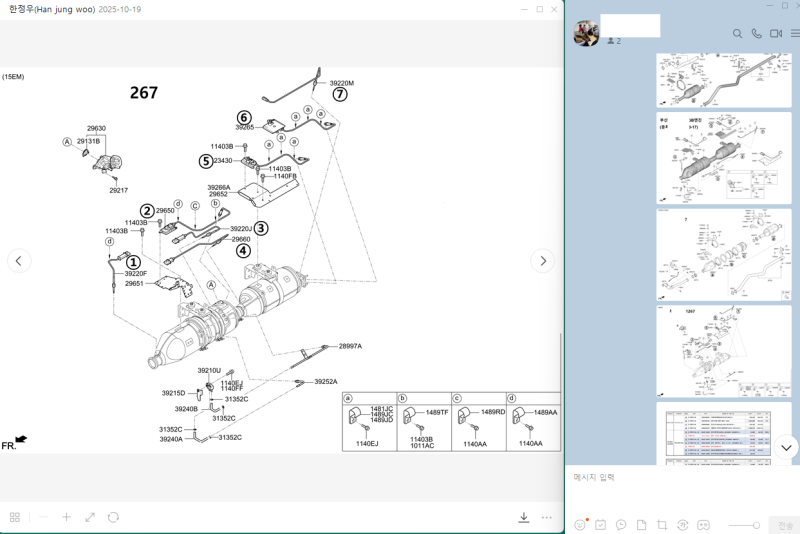Start a voice call from the chat
This screenshot has width=800, height=534.
[x=757, y=34]
